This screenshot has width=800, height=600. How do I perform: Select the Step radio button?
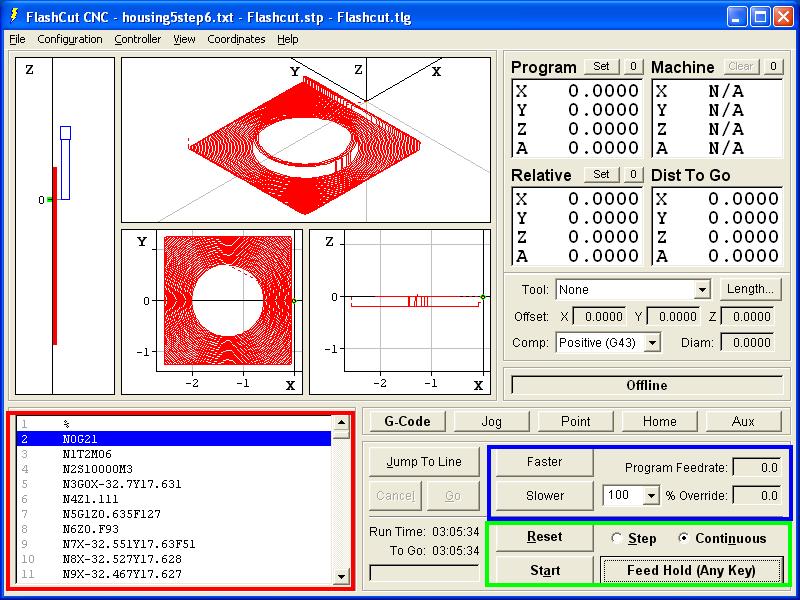pyautogui.click(x=617, y=538)
